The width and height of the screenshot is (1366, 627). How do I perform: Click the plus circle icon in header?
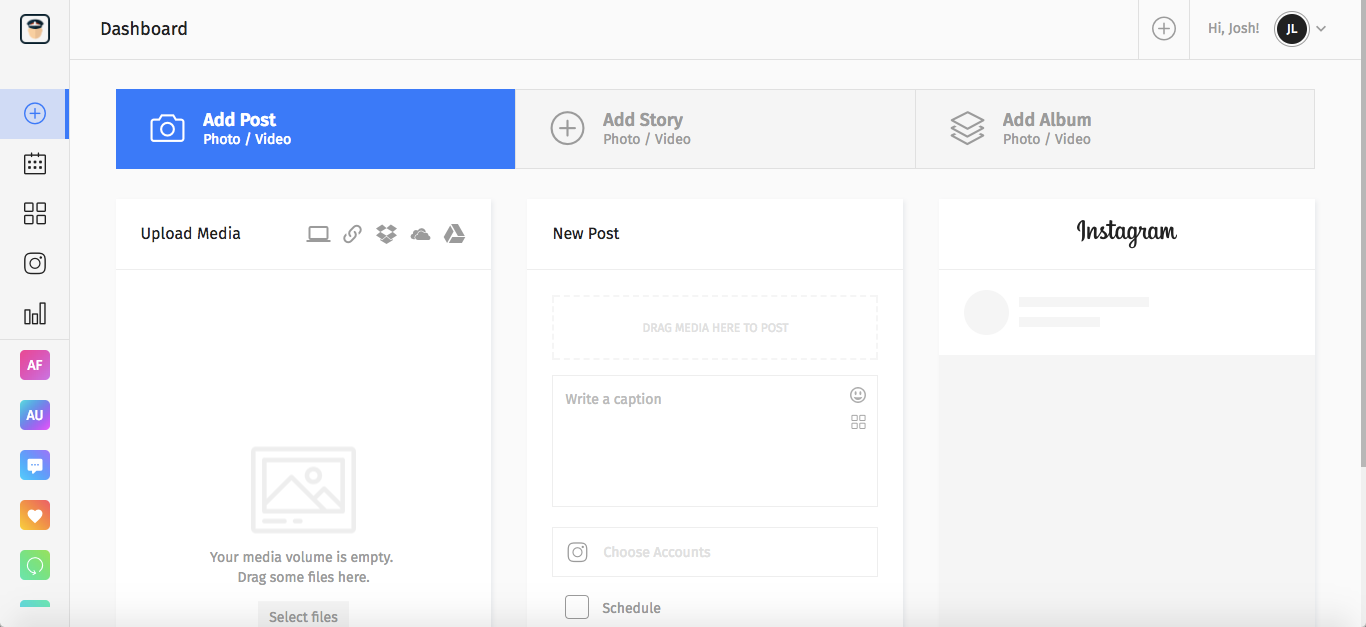(x=1164, y=29)
